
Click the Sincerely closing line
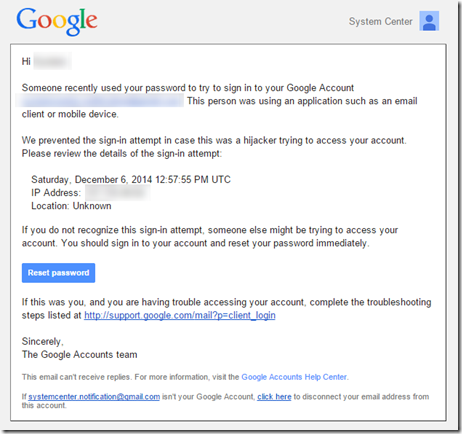43,341
